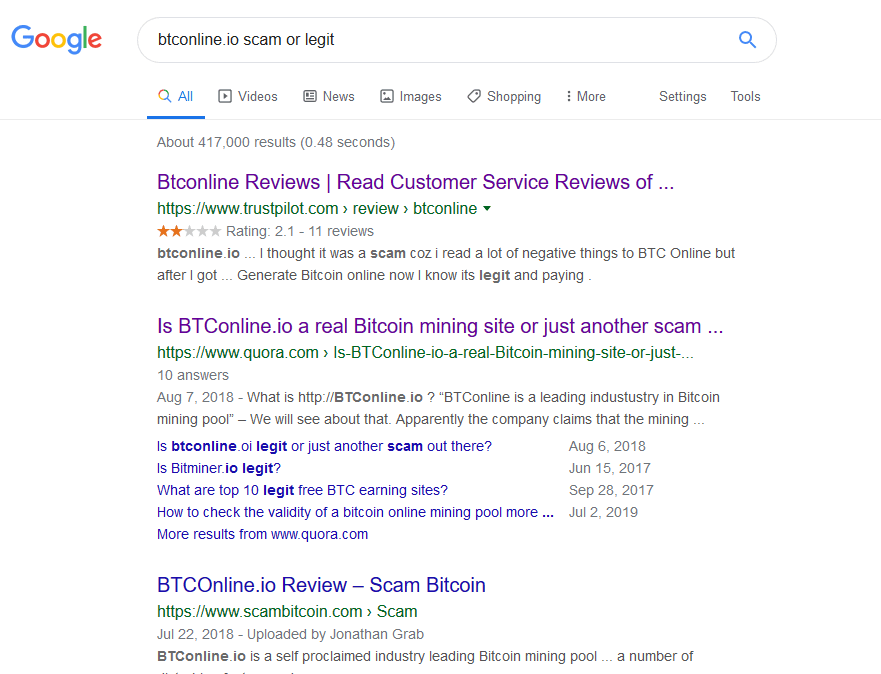
Task: Click Quora snippet 'What is http://BTConline.io'
Action: (334, 397)
